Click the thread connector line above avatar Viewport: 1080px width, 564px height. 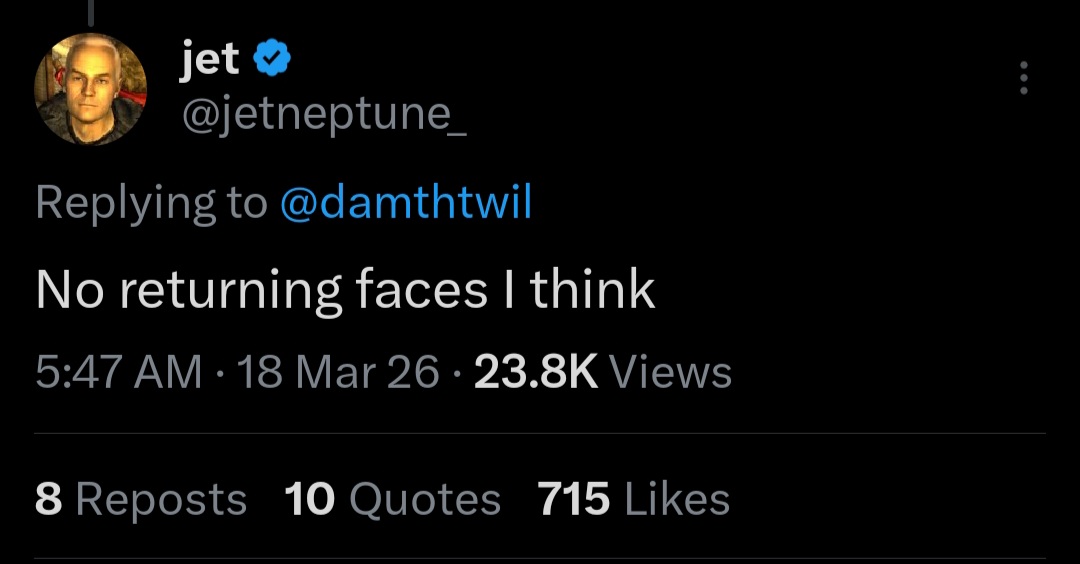[x=90, y=12]
